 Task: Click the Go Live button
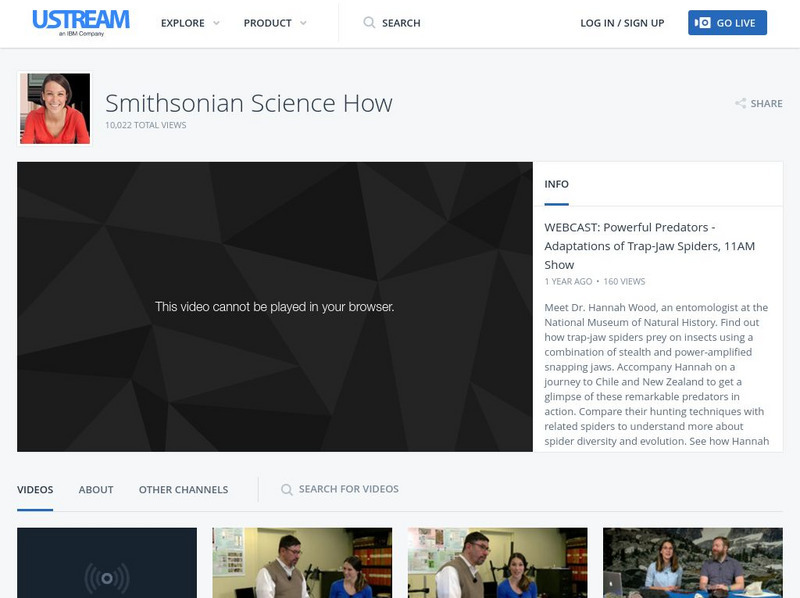(x=727, y=22)
